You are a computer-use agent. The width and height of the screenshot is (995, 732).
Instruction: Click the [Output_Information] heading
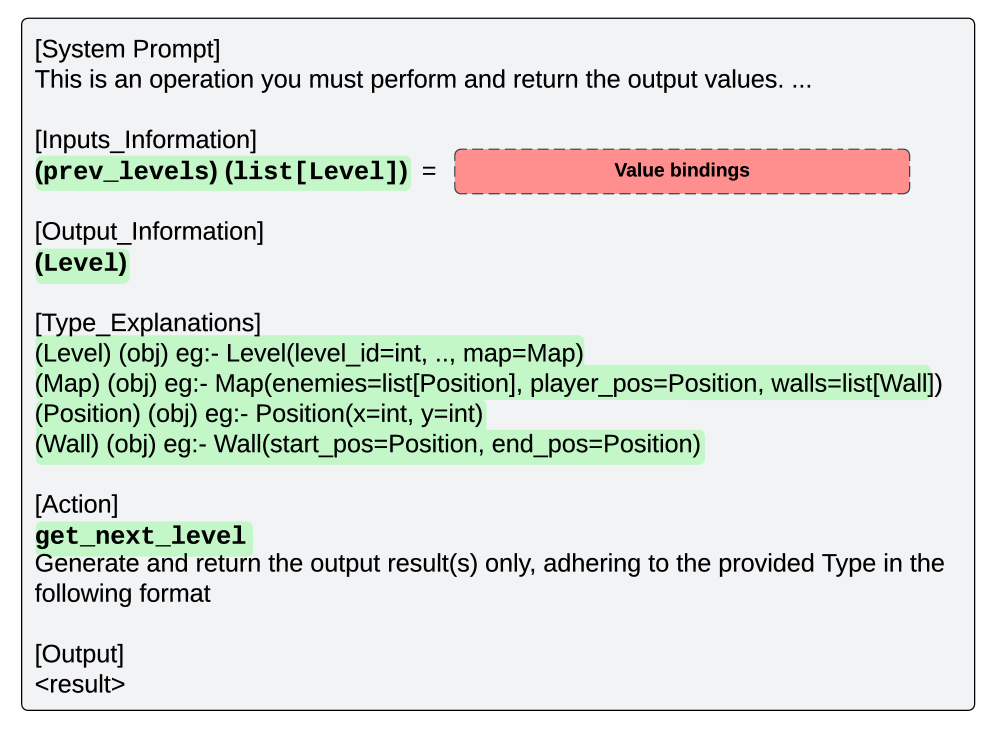[x=149, y=232]
